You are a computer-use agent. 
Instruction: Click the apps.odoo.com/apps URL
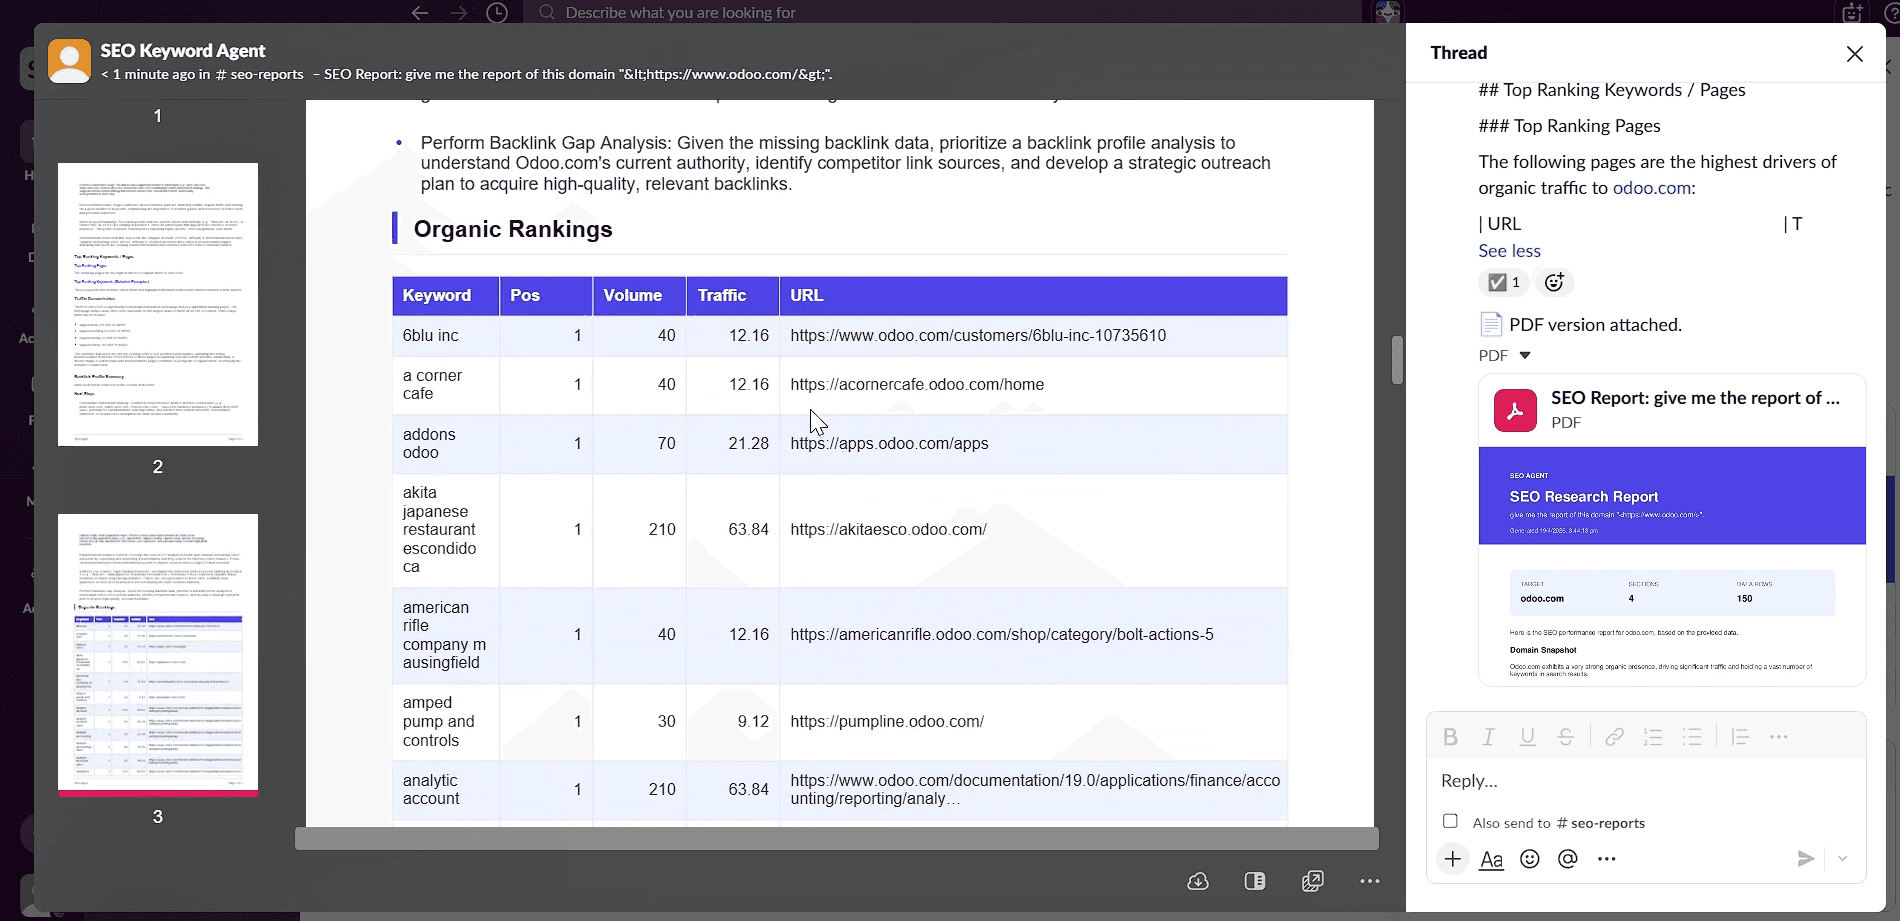(889, 444)
